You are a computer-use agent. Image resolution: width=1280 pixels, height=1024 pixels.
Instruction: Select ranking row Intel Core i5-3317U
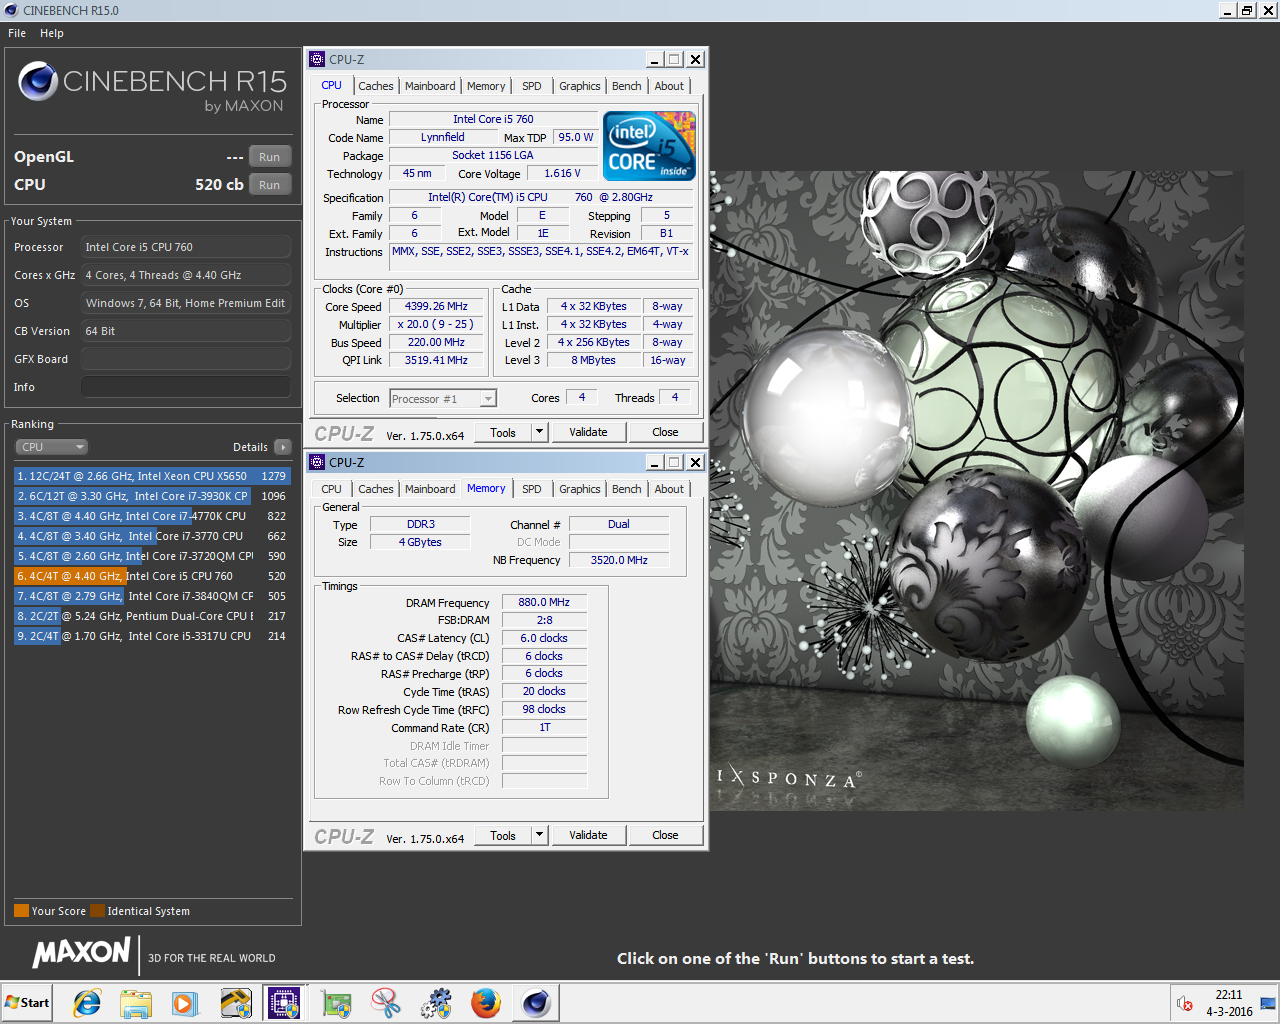click(152, 636)
